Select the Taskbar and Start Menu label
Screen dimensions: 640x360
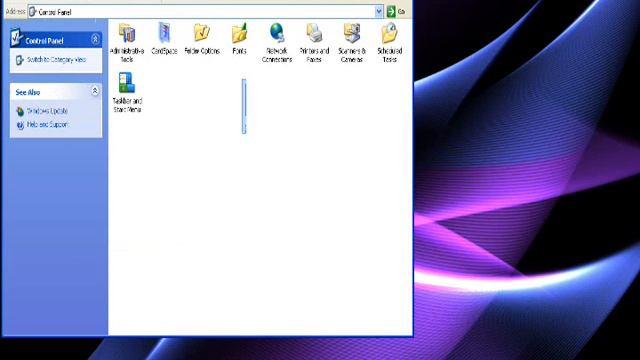[127, 105]
